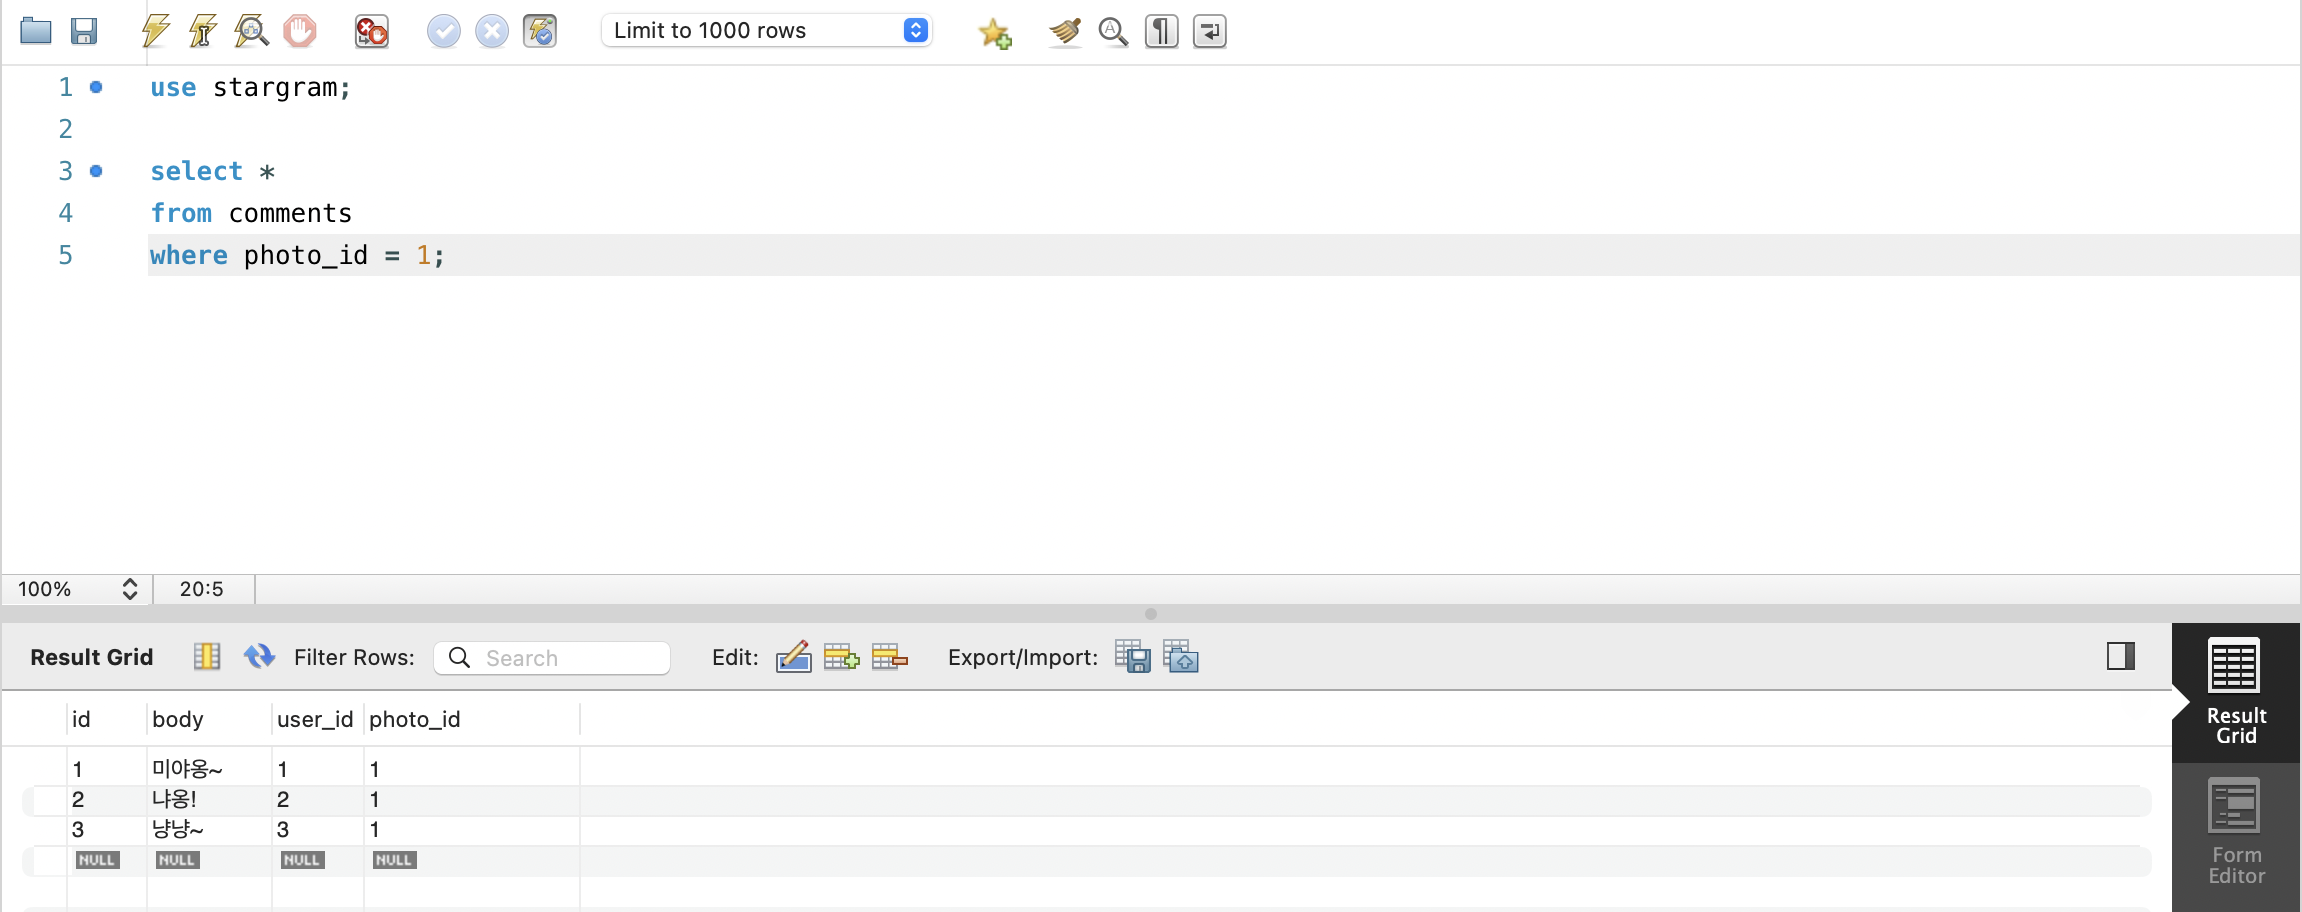
Task: Toggle continue on error icon
Action: click(x=372, y=31)
